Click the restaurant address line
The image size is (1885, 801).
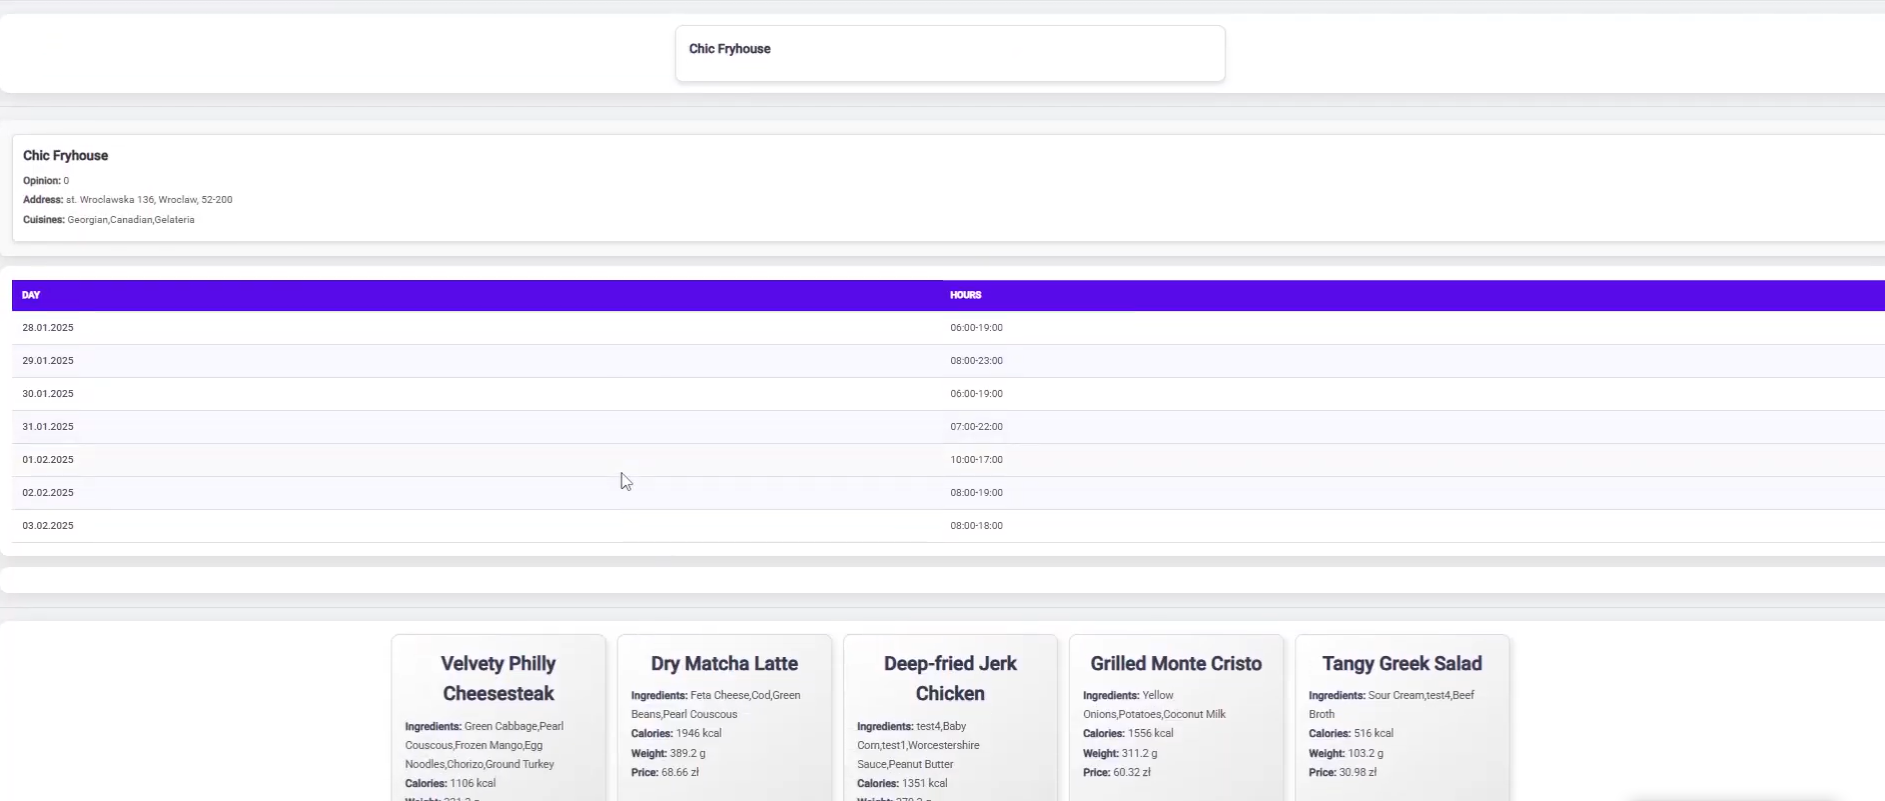(128, 200)
